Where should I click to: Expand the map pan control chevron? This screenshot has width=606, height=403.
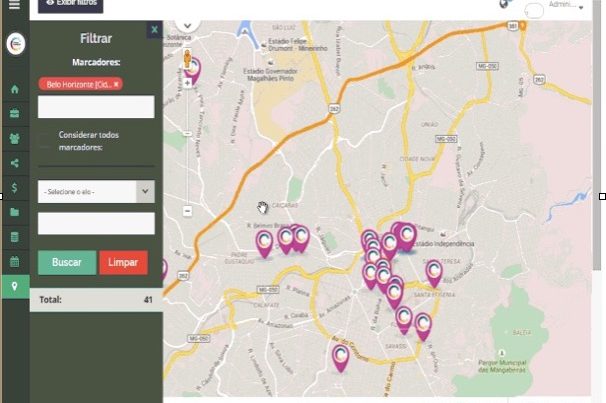coord(187,22)
